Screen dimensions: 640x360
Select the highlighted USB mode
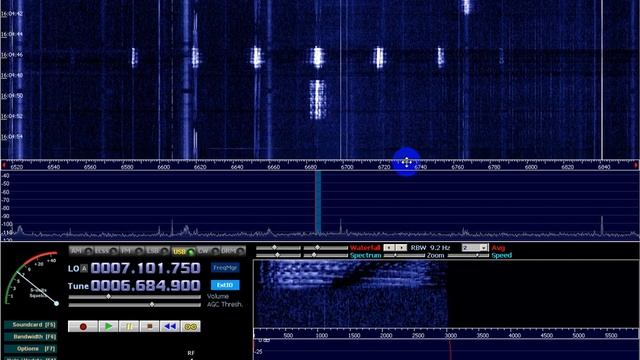183,251
